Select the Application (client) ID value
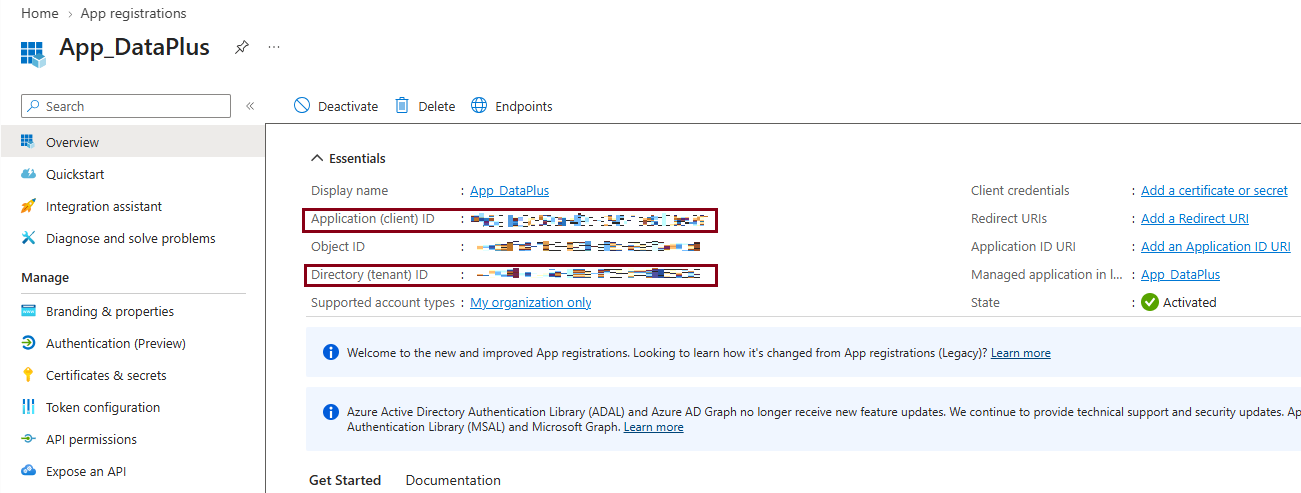This screenshot has height=493, width=1301. pos(588,218)
